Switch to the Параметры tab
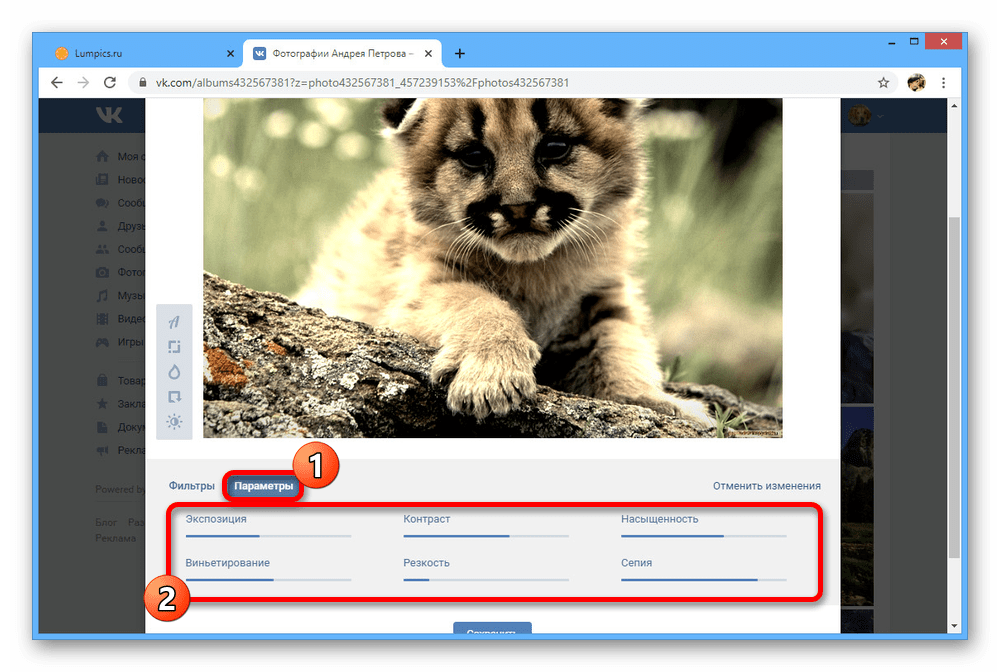 [x=263, y=486]
